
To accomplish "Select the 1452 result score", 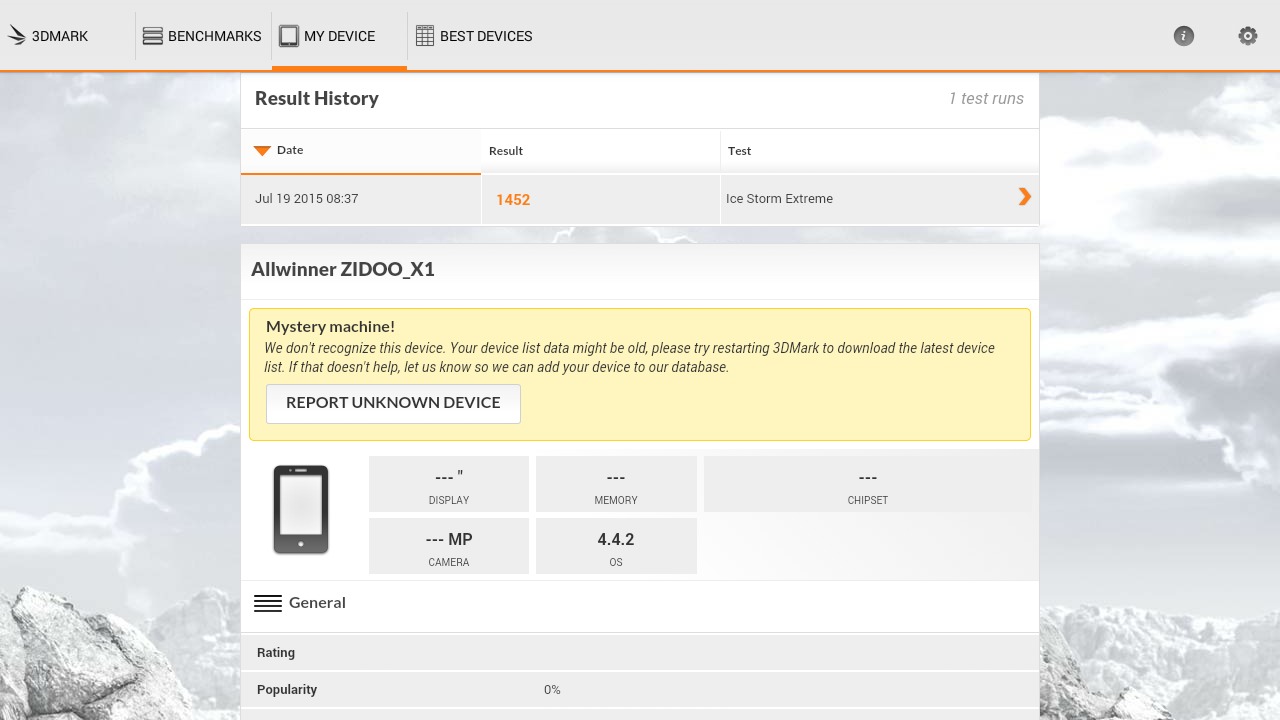I will click(513, 200).
